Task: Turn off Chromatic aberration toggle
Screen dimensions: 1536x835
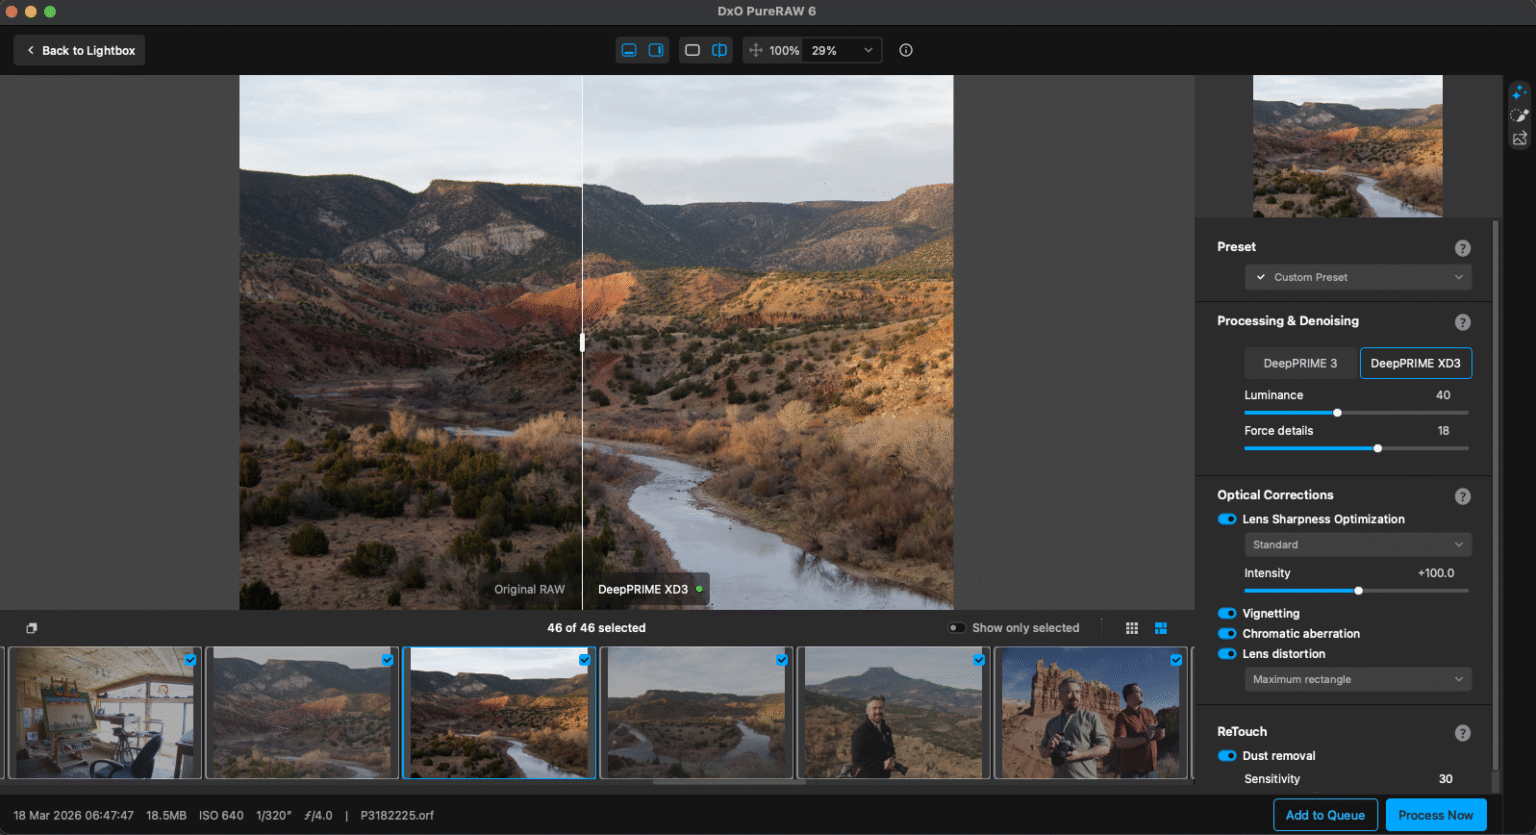Action: (1227, 633)
